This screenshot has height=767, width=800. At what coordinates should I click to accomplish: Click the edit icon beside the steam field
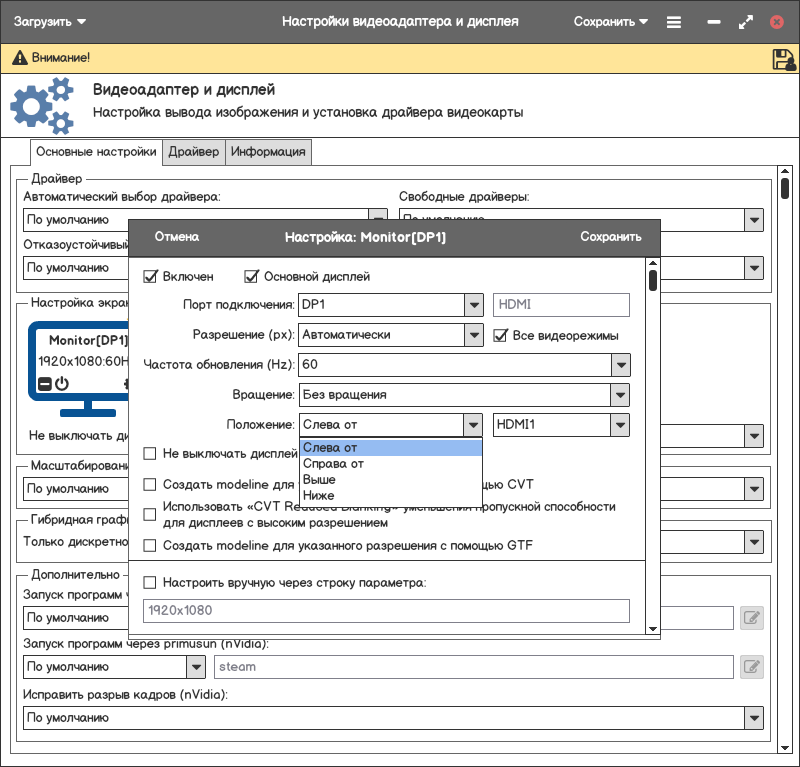tap(752, 666)
